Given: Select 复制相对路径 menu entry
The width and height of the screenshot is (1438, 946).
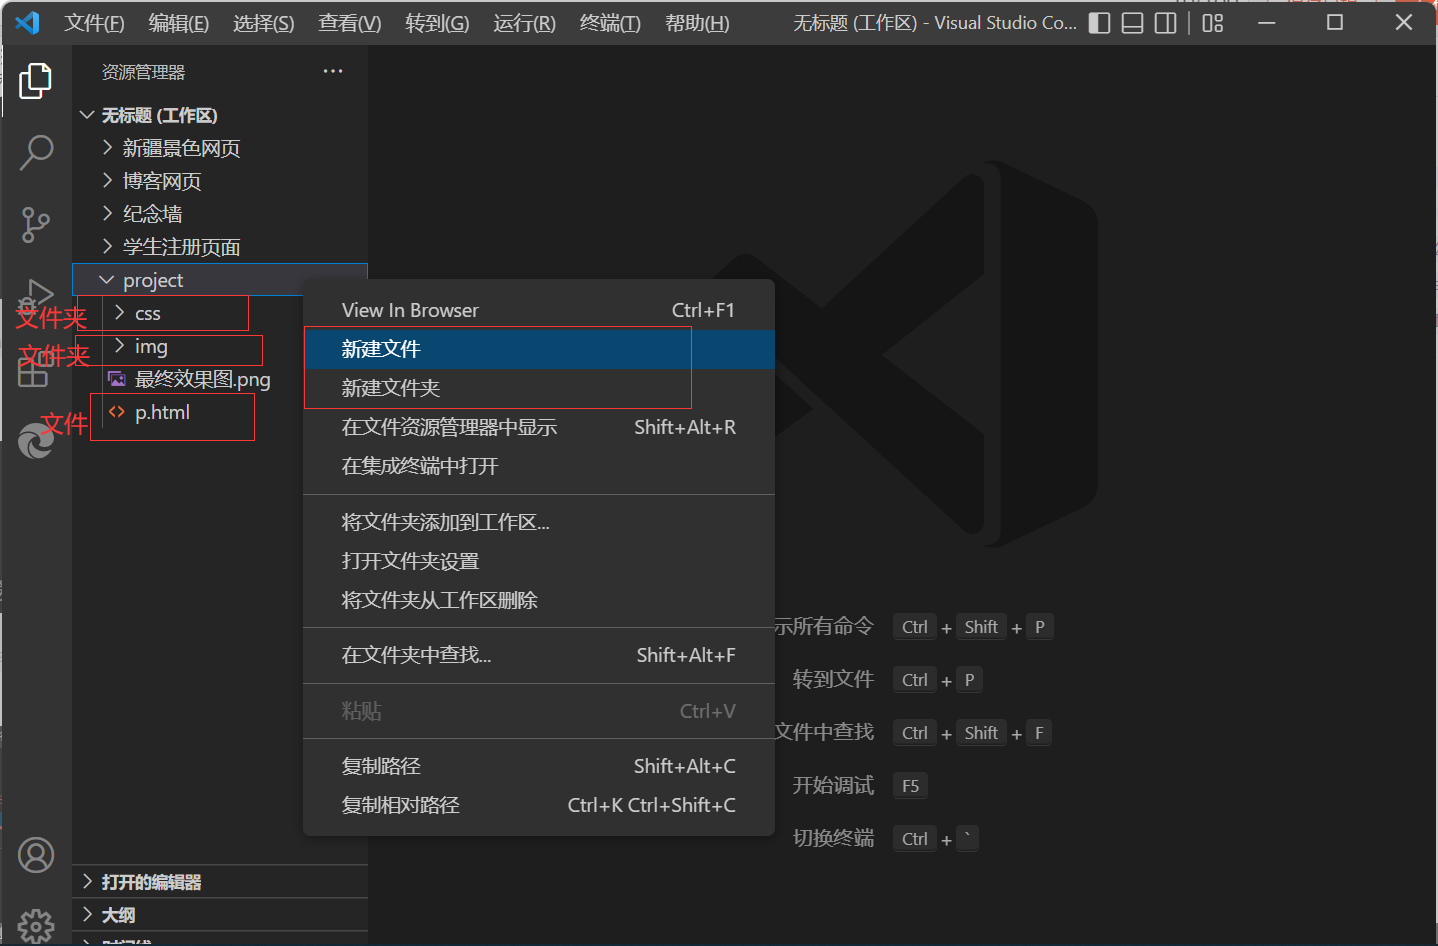Looking at the screenshot, I should 539,805.
